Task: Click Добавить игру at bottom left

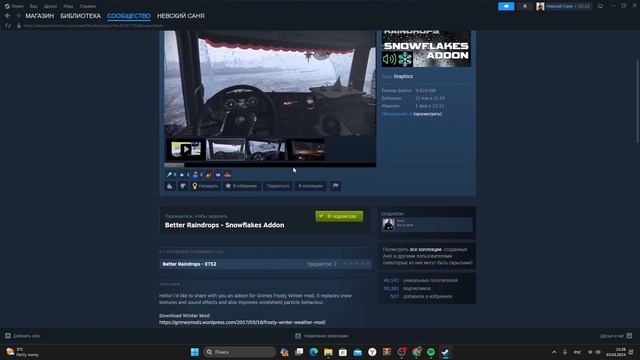Action: [x=23, y=336]
